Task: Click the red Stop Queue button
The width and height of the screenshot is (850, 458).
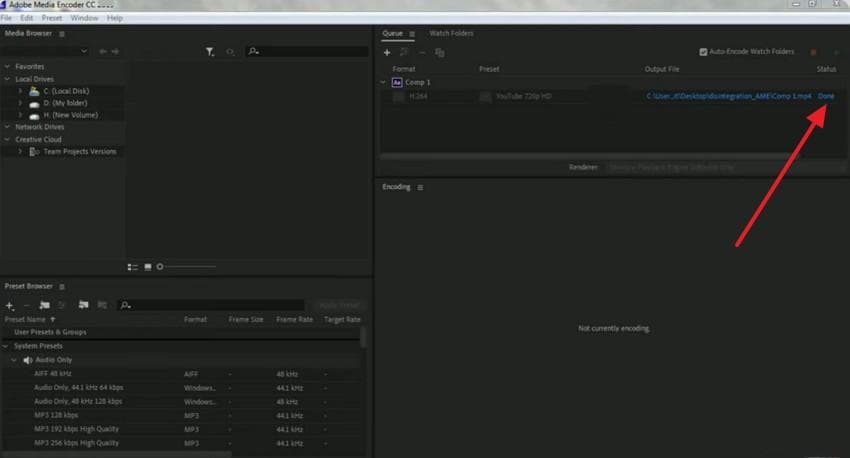Action: 813,52
